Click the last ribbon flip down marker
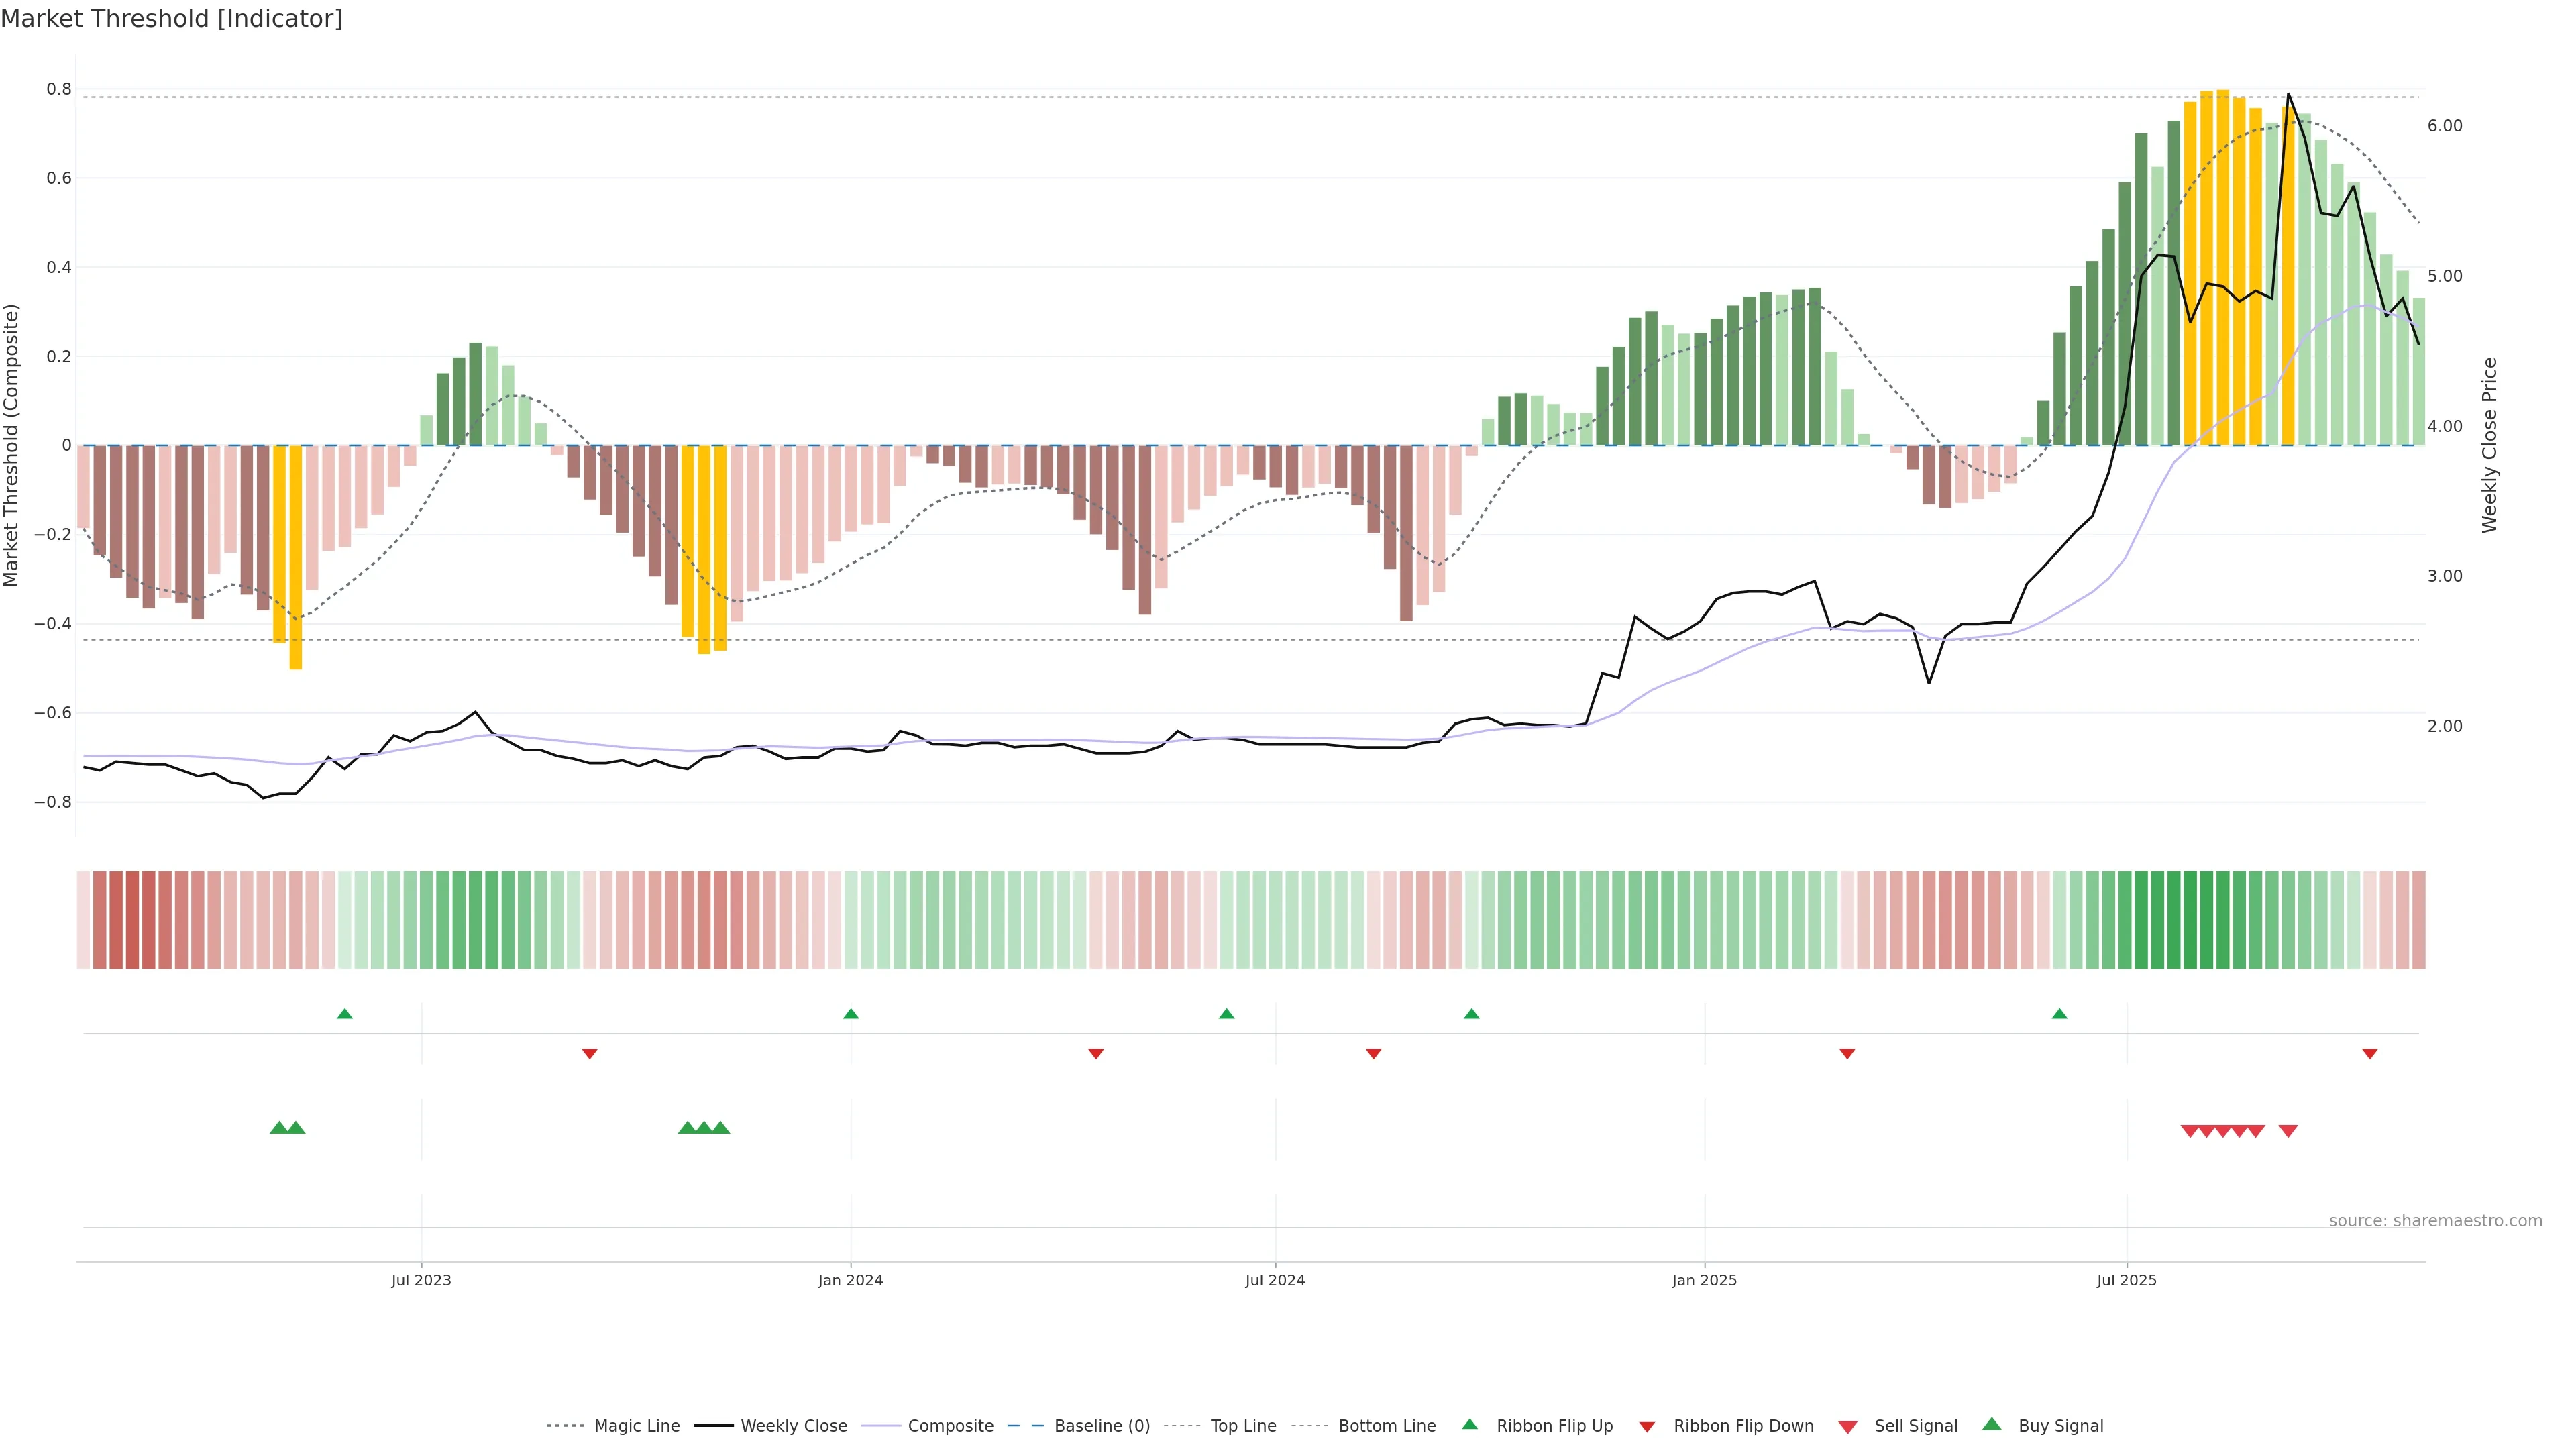2576x1449 pixels. click(2370, 1054)
